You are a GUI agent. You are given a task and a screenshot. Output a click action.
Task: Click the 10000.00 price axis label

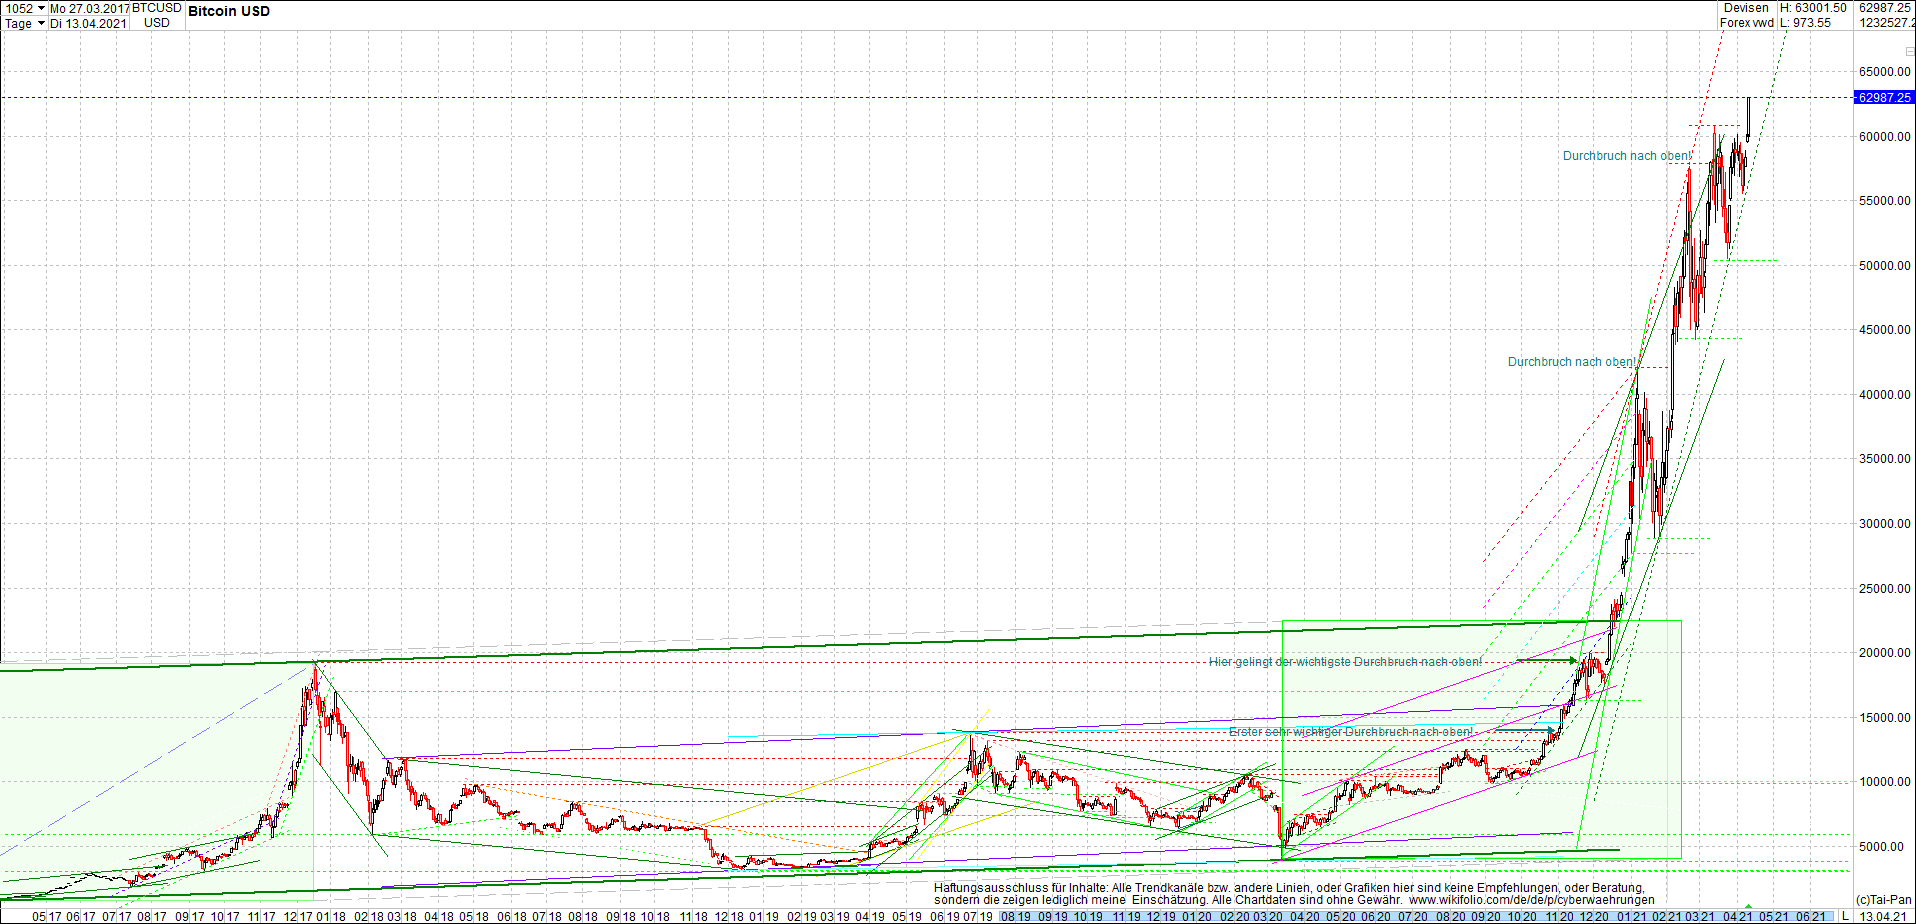click(x=1885, y=782)
